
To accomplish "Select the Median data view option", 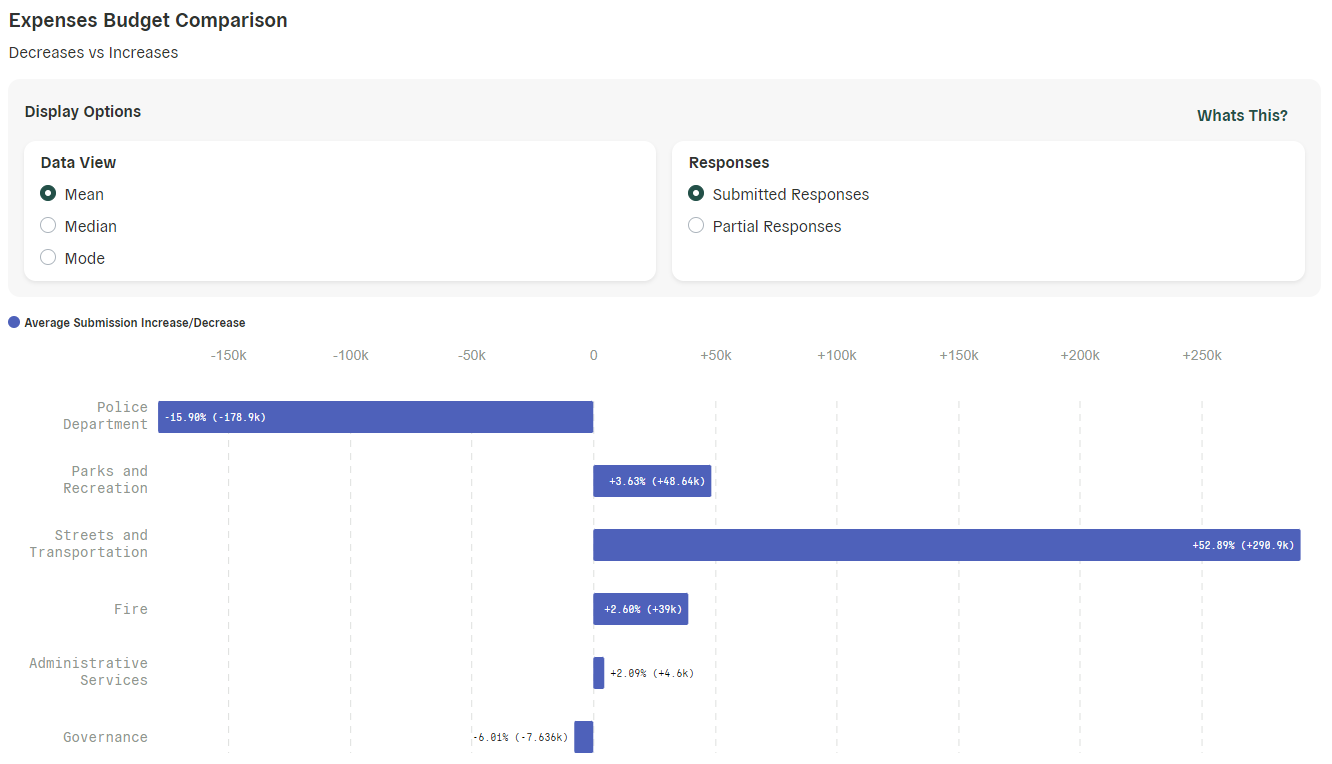I will pos(48,226).
